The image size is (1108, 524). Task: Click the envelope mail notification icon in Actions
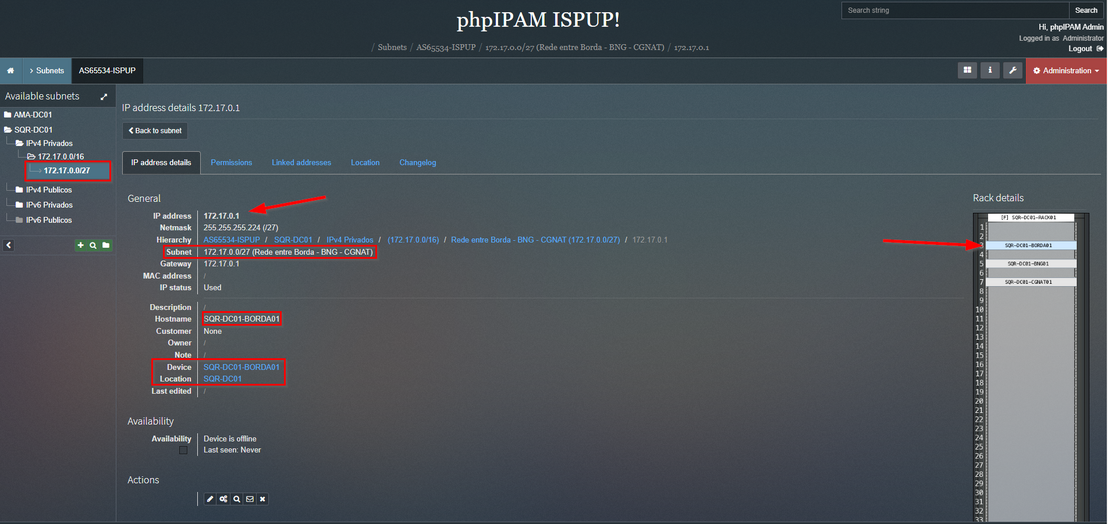coord(249,499)
